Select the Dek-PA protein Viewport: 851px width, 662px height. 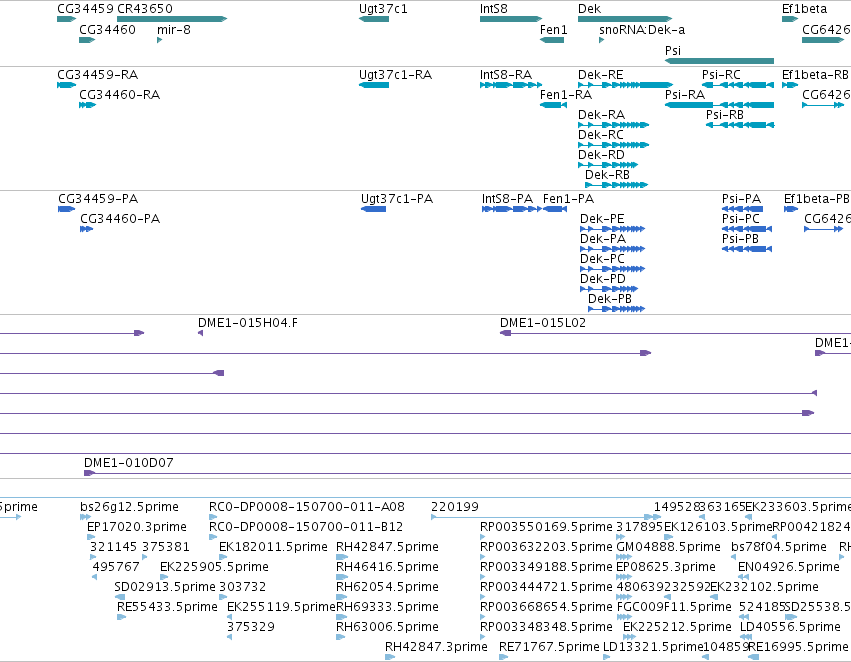coord(612,249)
